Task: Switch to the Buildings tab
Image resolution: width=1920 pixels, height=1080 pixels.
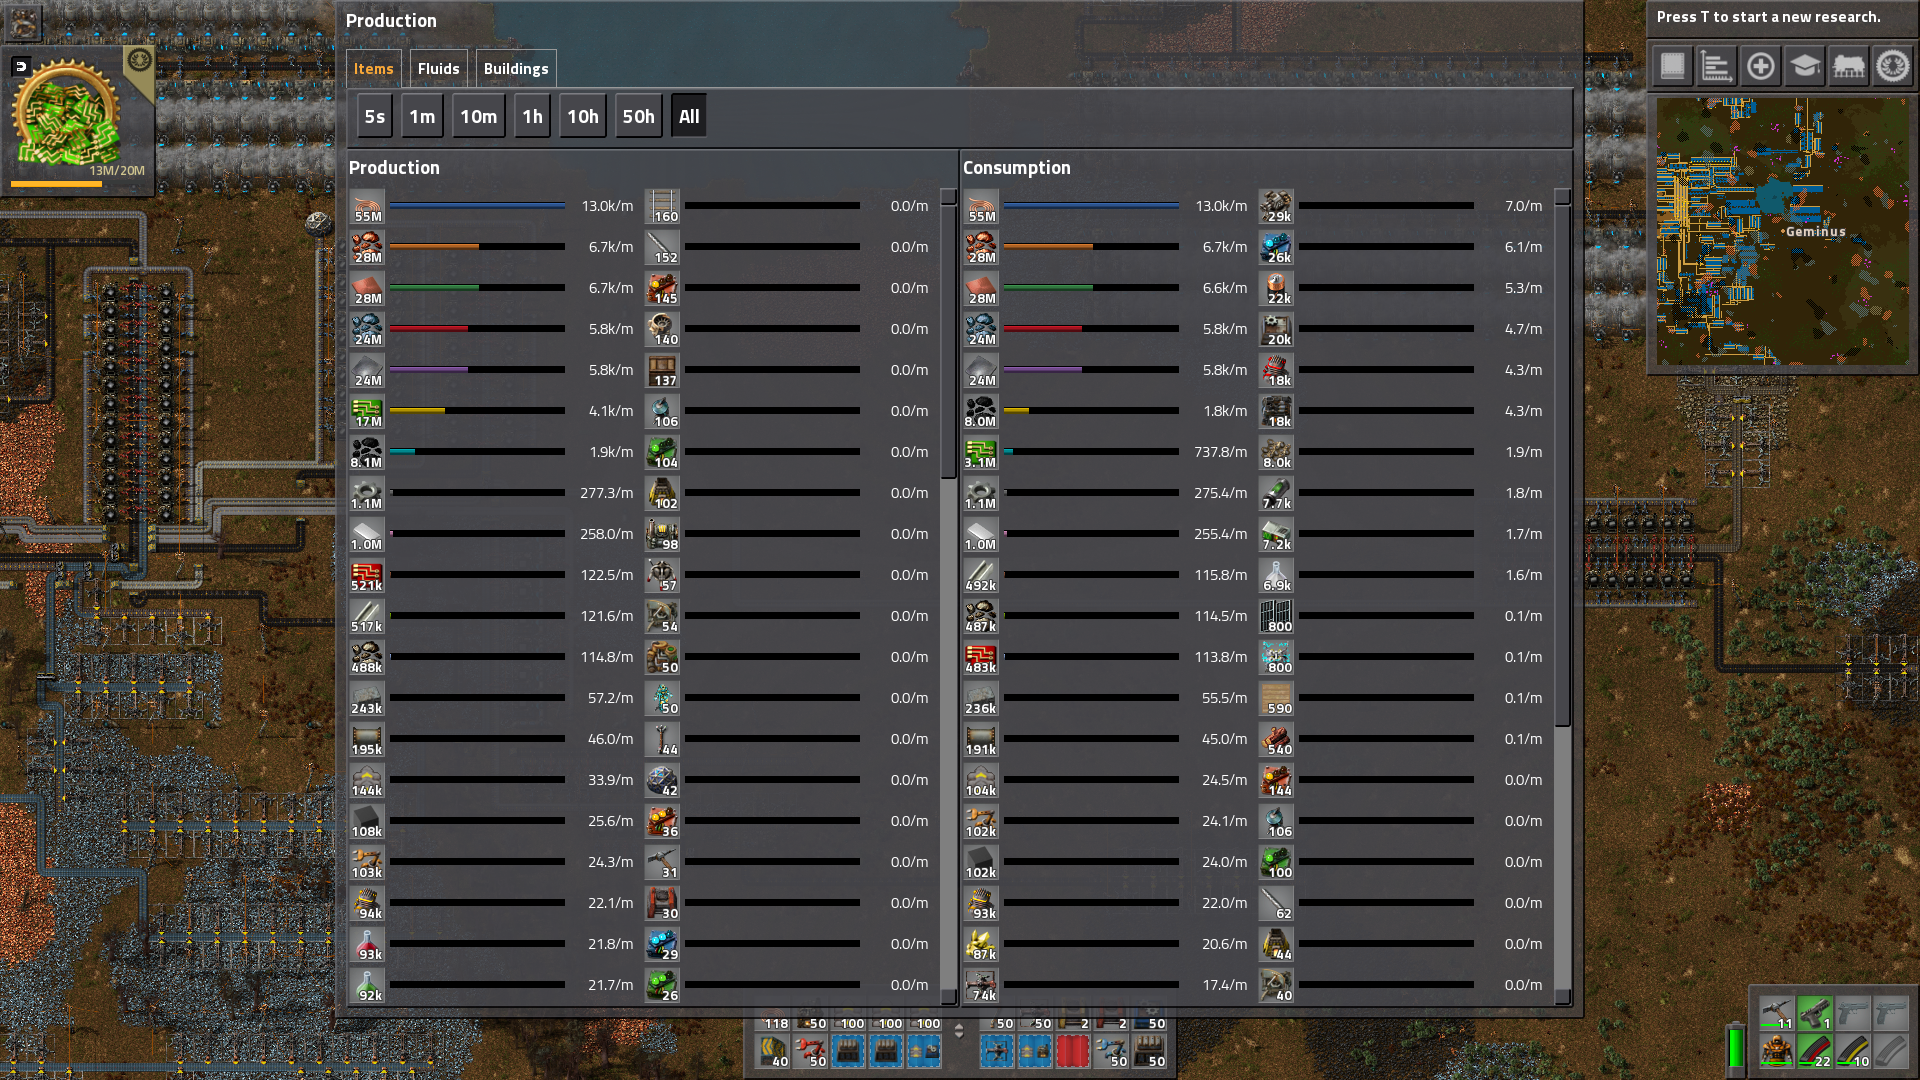Action: (516, 67)
